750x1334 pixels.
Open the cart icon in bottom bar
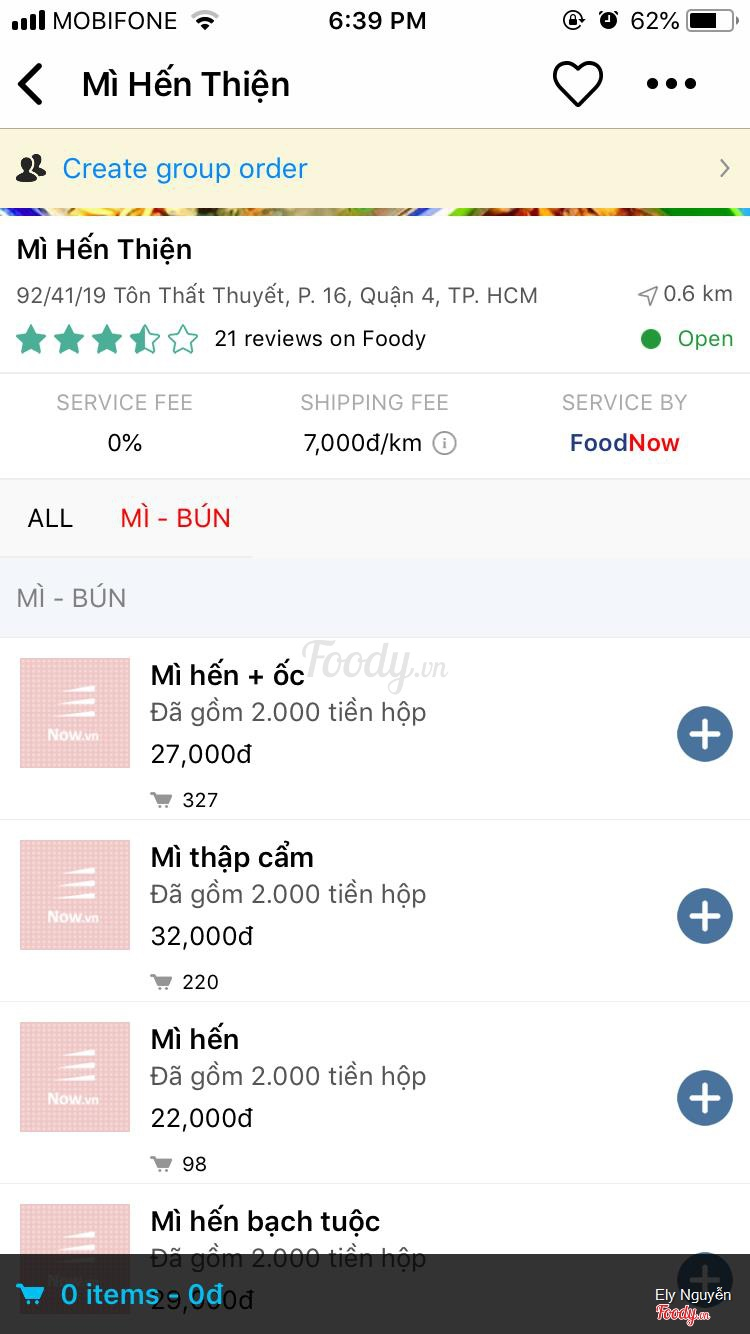(x=31, y=1295)
